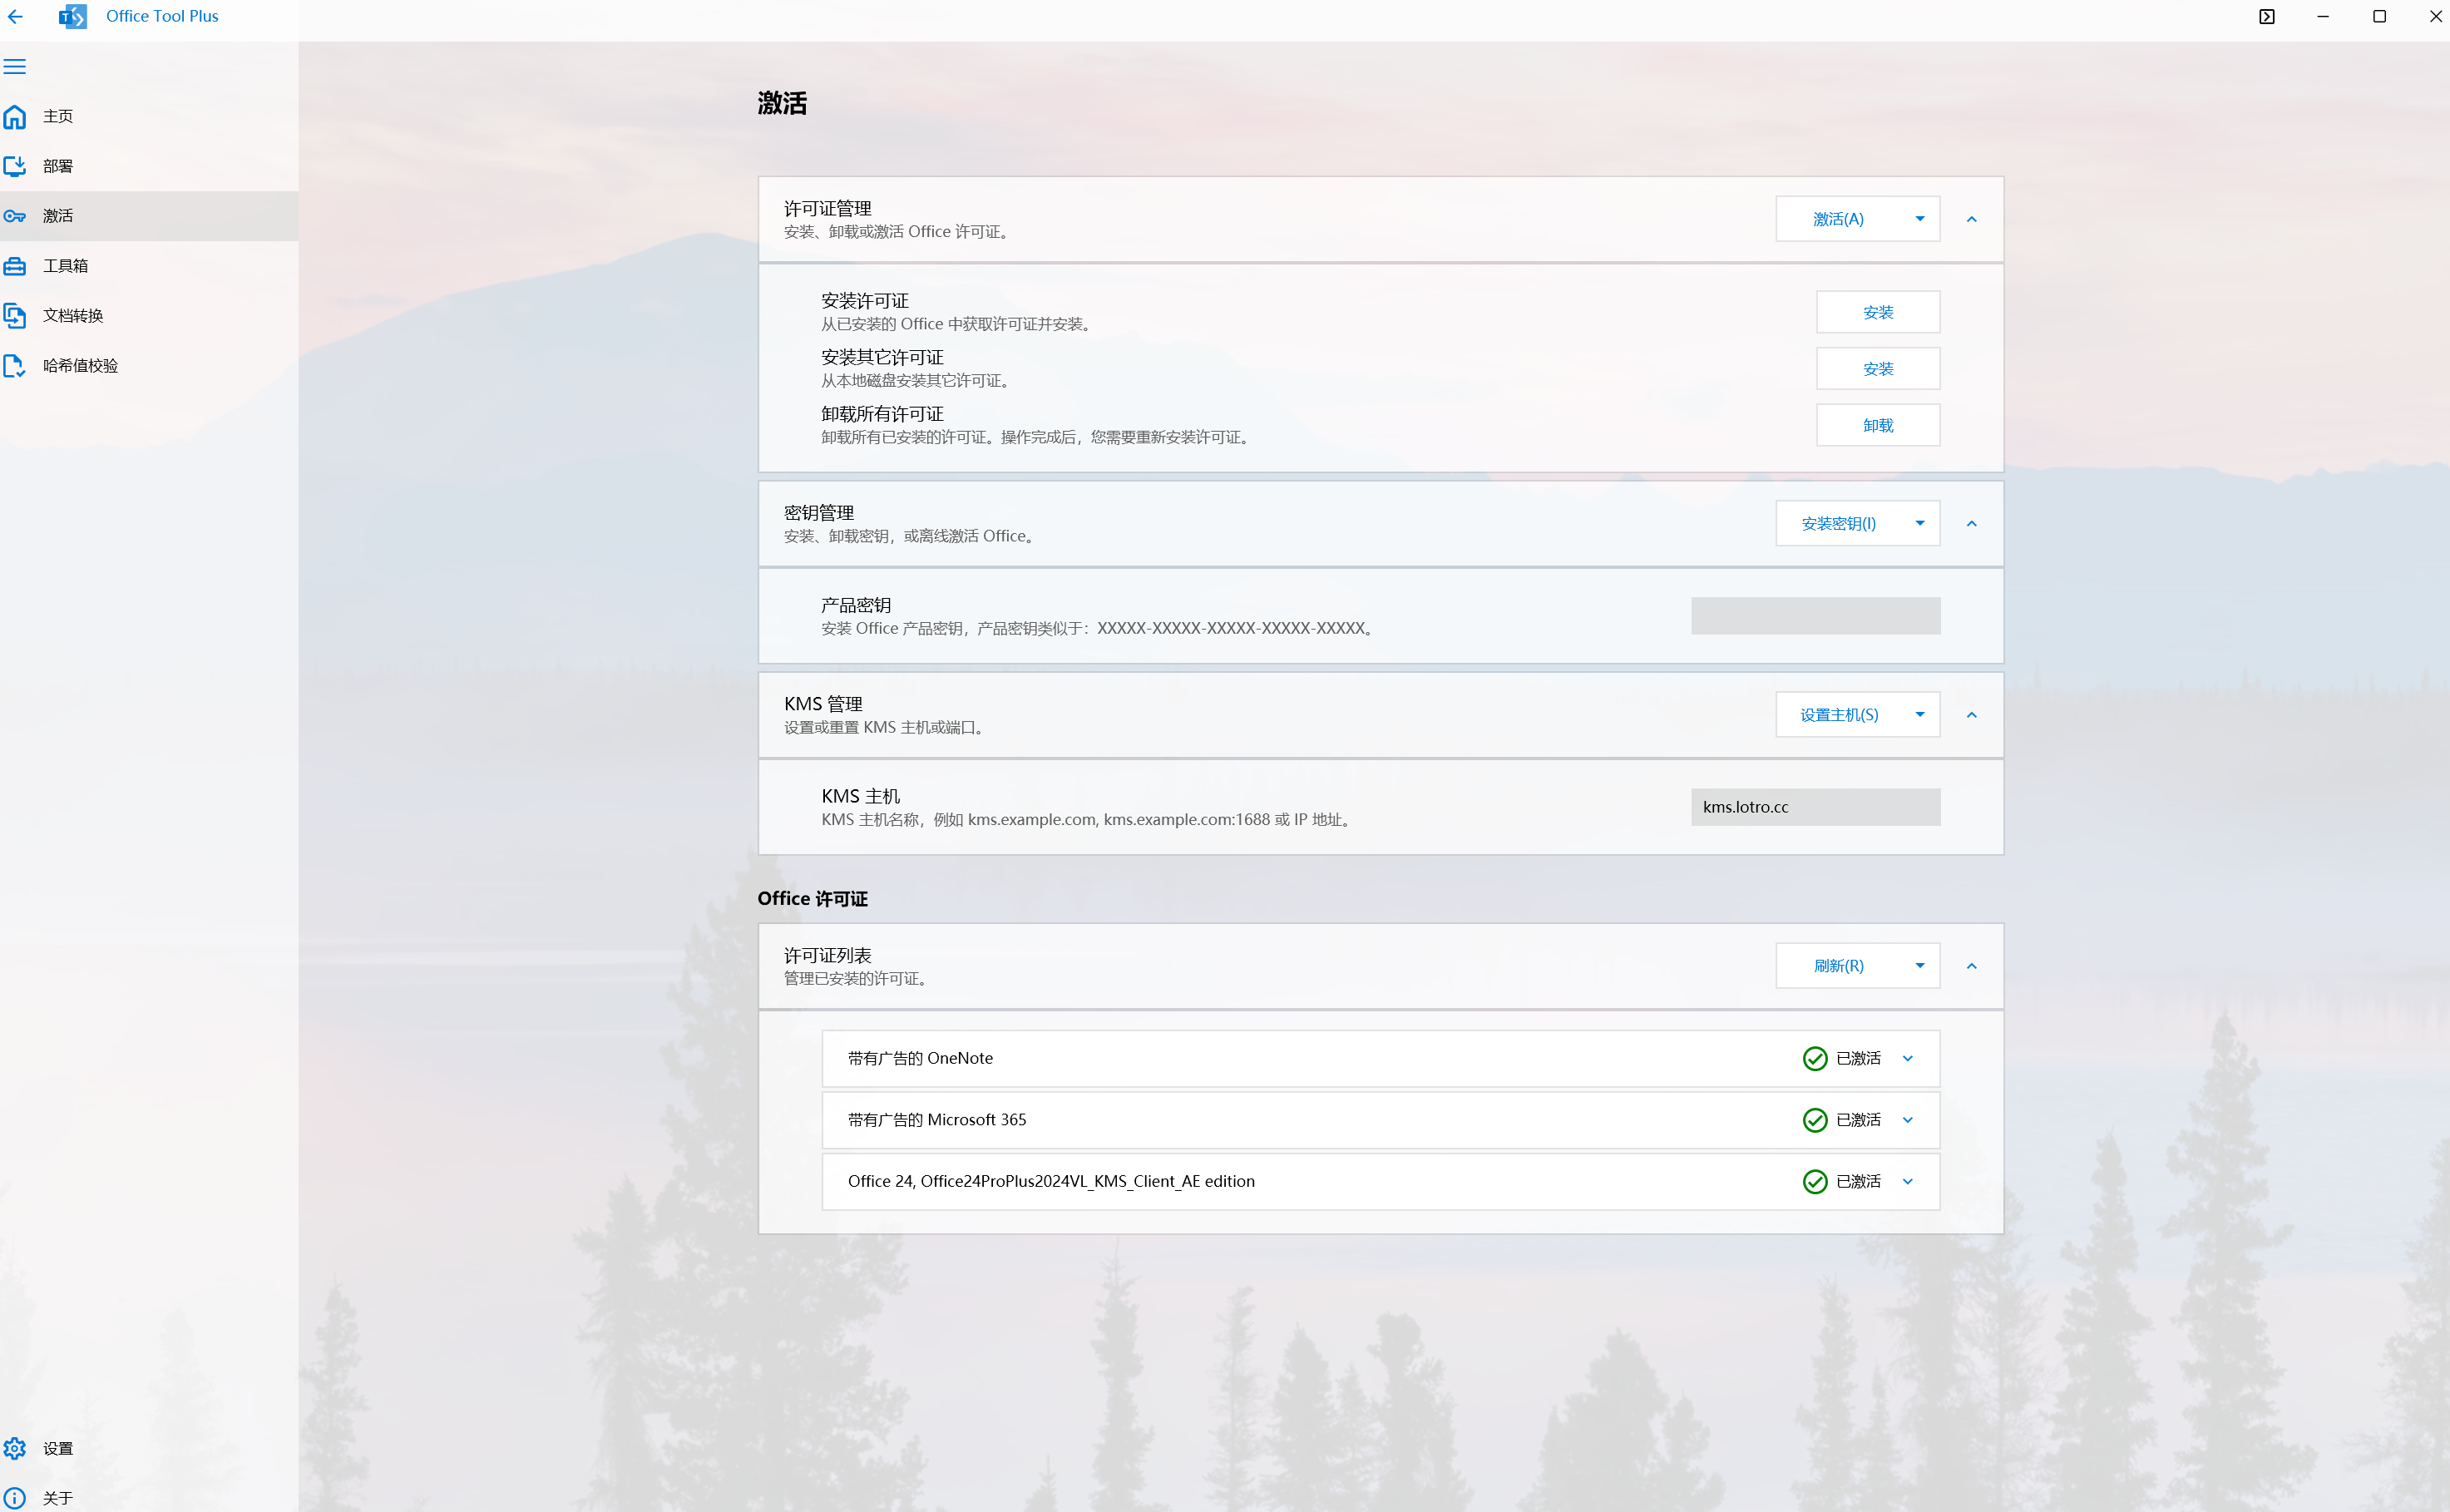Open the command window icon in title bar
This screenshot has height=1512, width=2450.
(x=2266, y=16)
